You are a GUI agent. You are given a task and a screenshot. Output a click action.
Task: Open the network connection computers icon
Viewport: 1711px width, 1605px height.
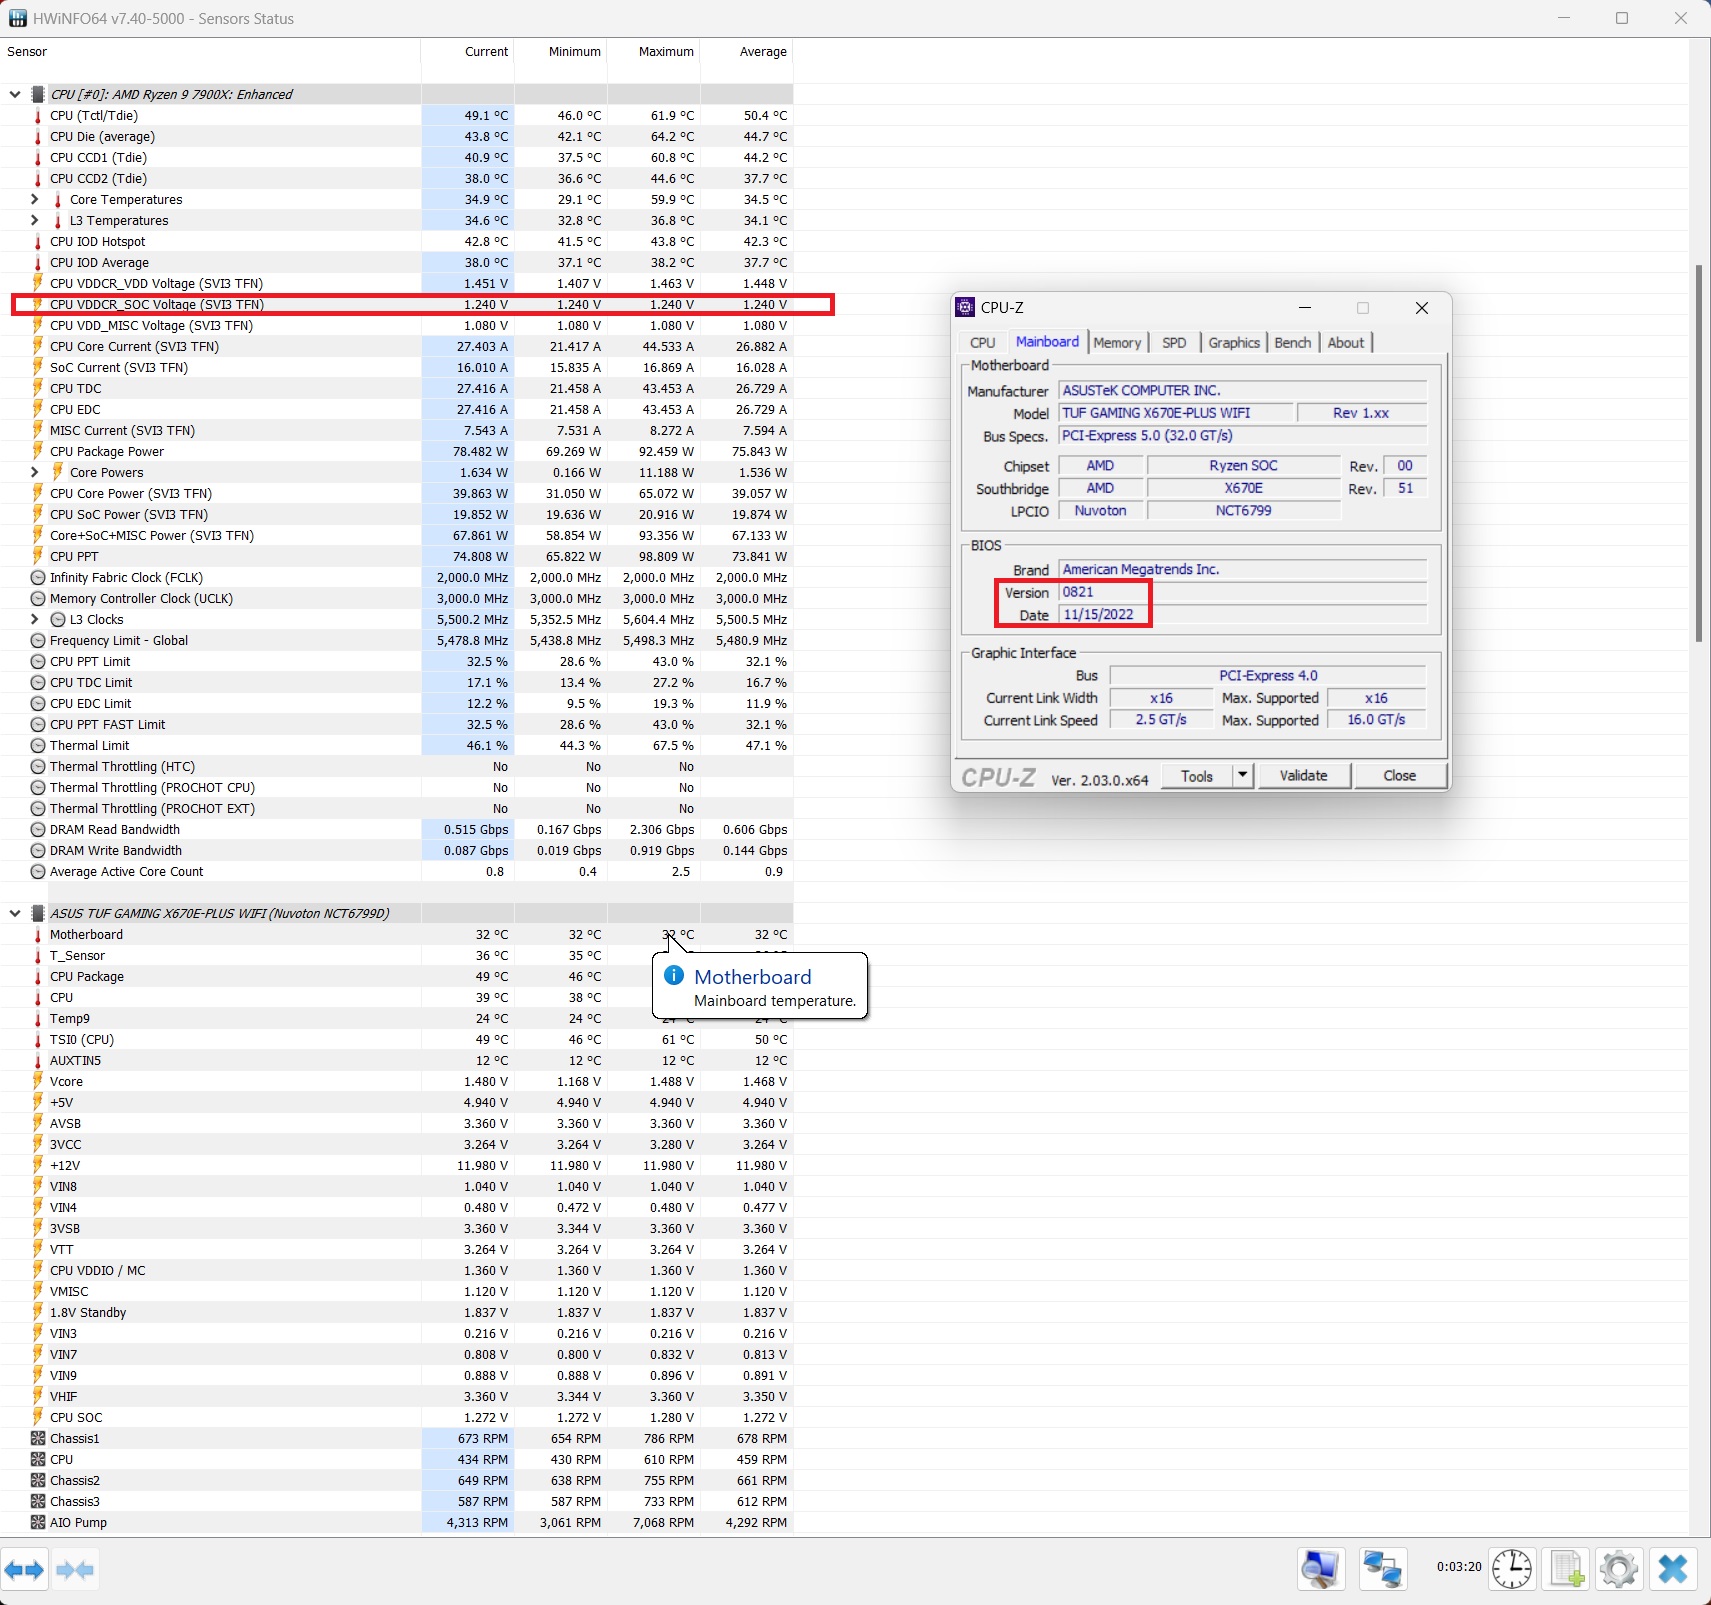(x=1383, y=1569)
